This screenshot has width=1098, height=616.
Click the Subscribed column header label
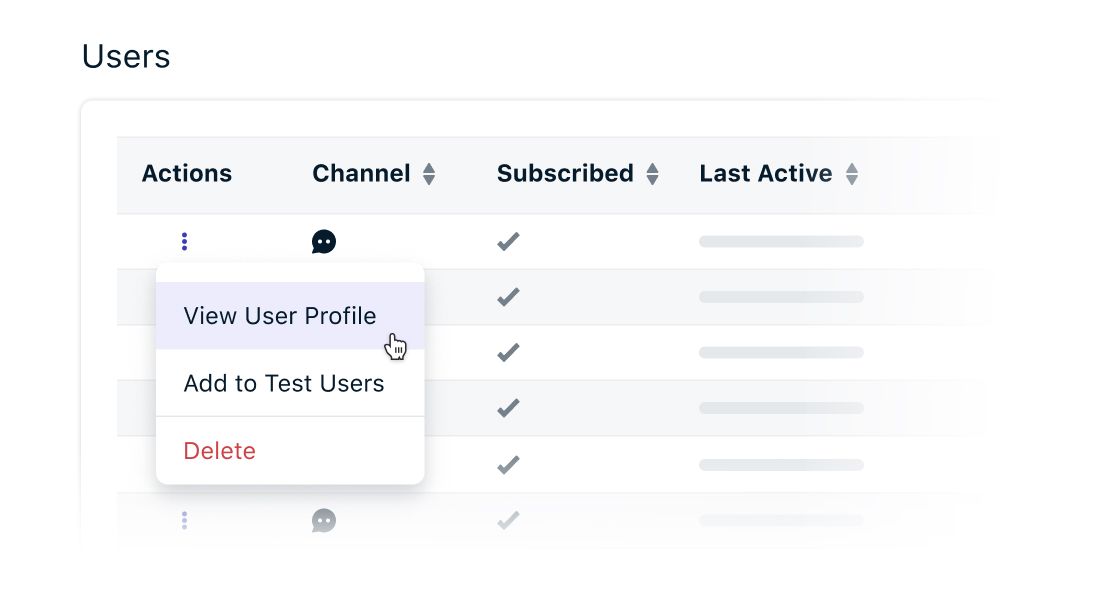point(565,174)
